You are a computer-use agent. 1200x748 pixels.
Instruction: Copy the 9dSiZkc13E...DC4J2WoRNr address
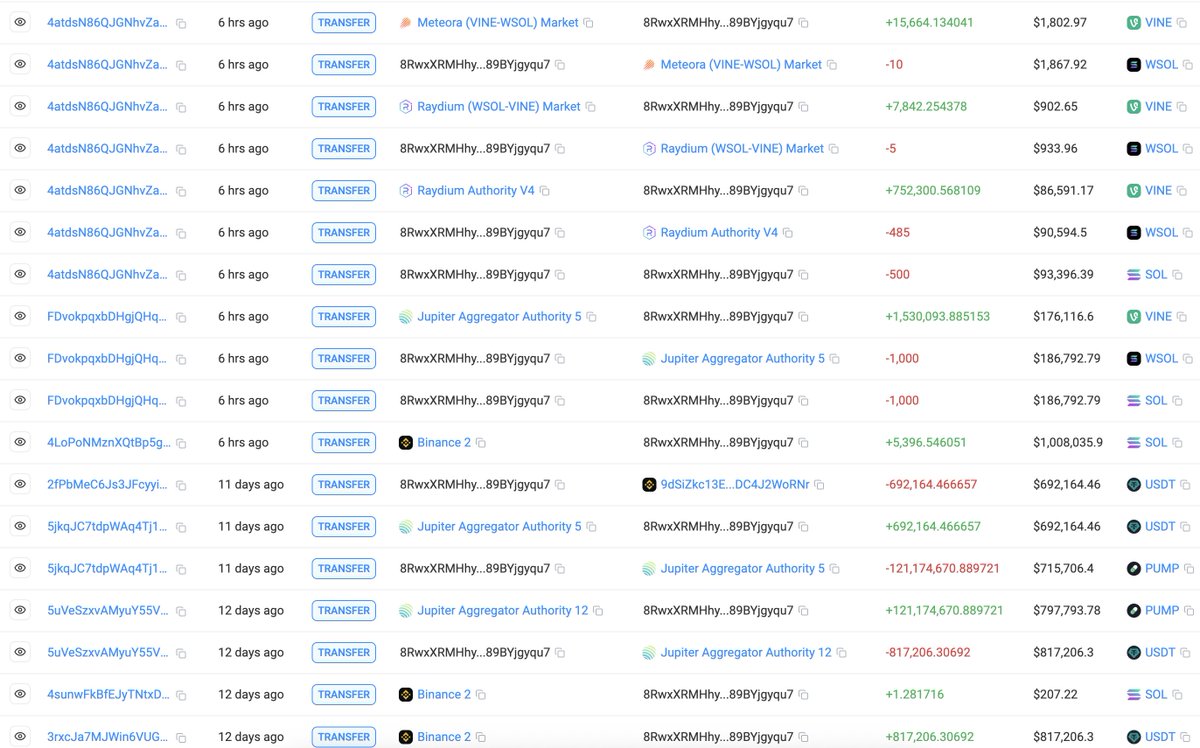point(819,485)
